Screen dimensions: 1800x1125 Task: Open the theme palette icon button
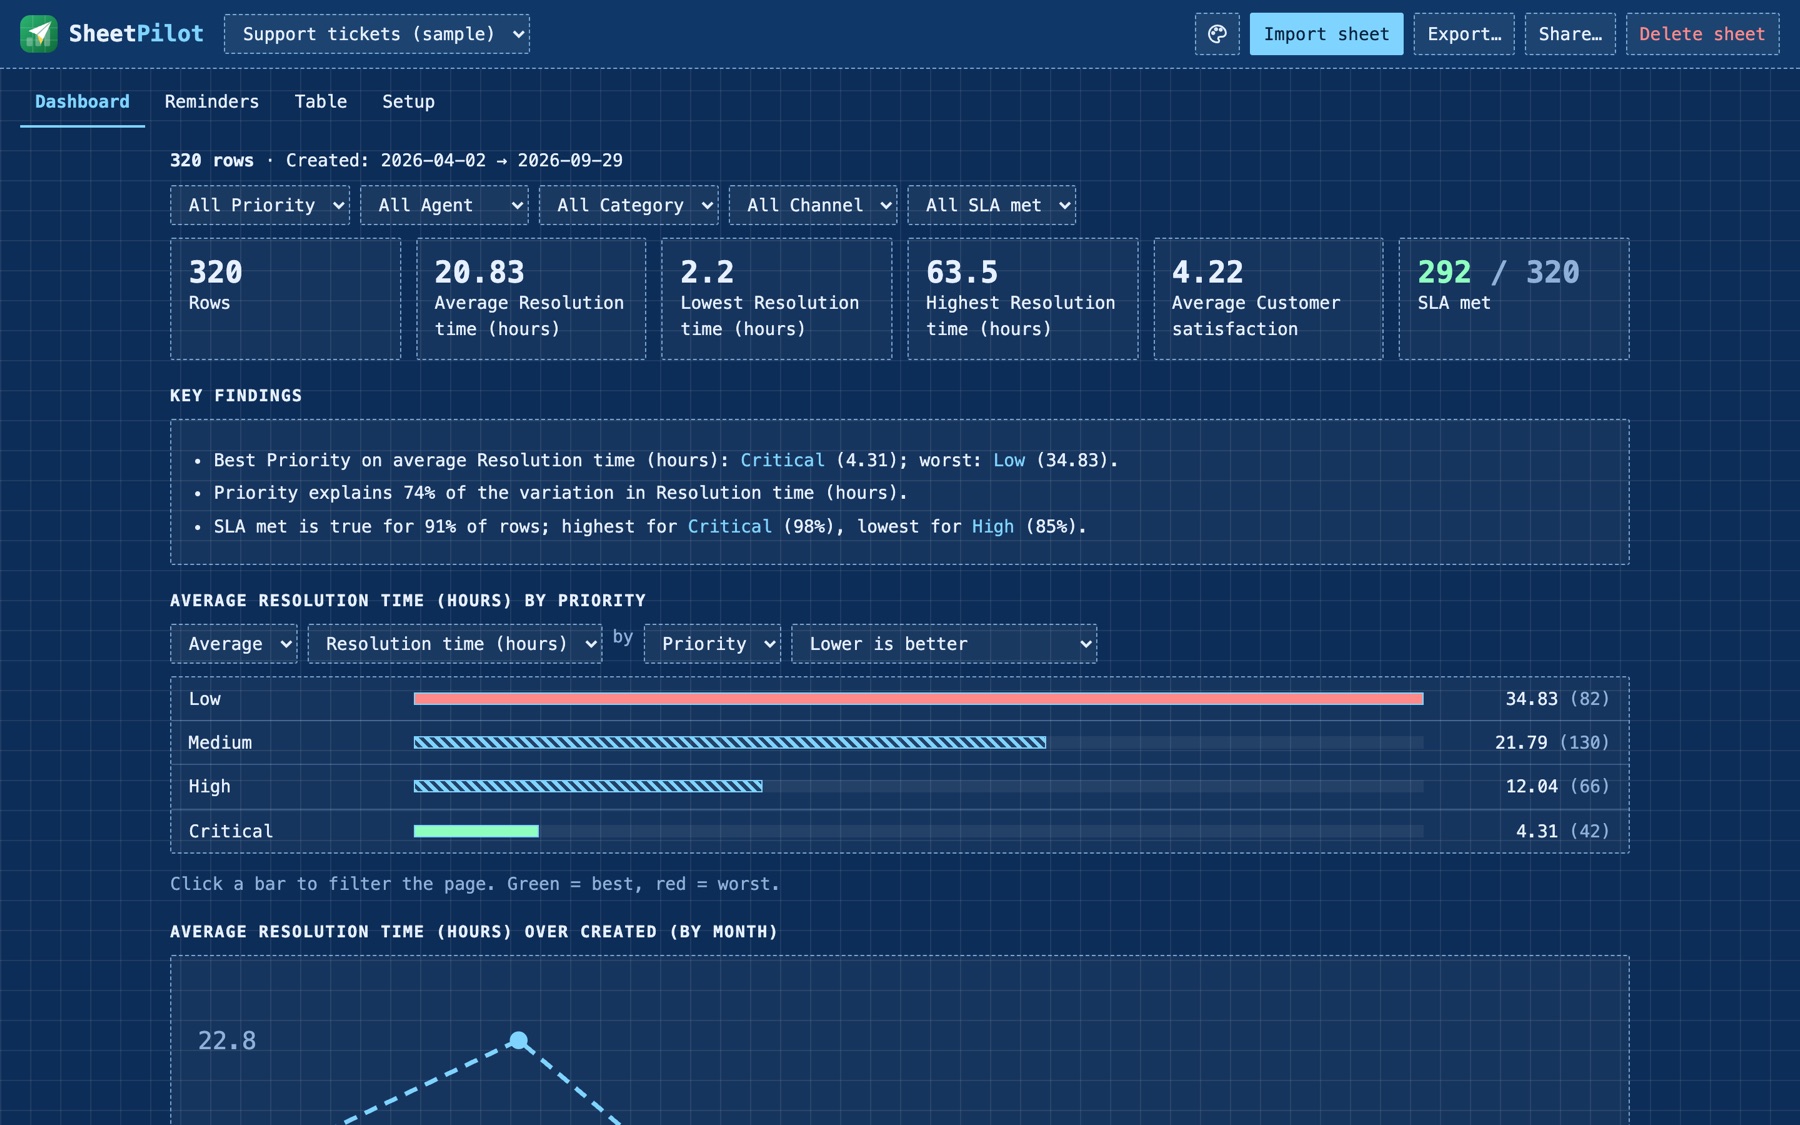tap(1217, 34)
